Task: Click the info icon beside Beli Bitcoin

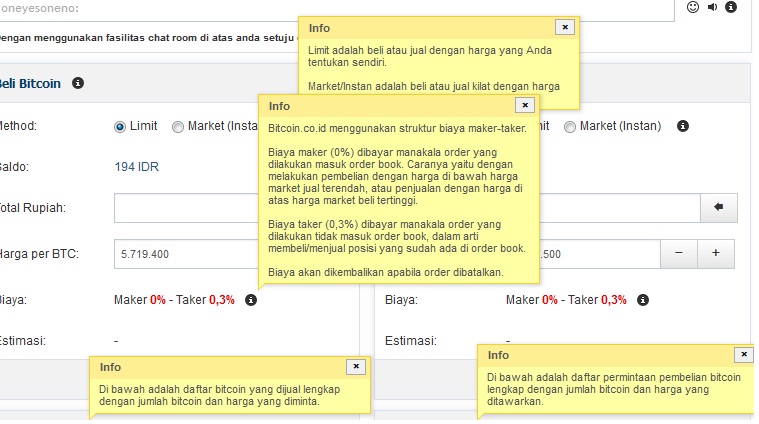Action: pos(78,83)
